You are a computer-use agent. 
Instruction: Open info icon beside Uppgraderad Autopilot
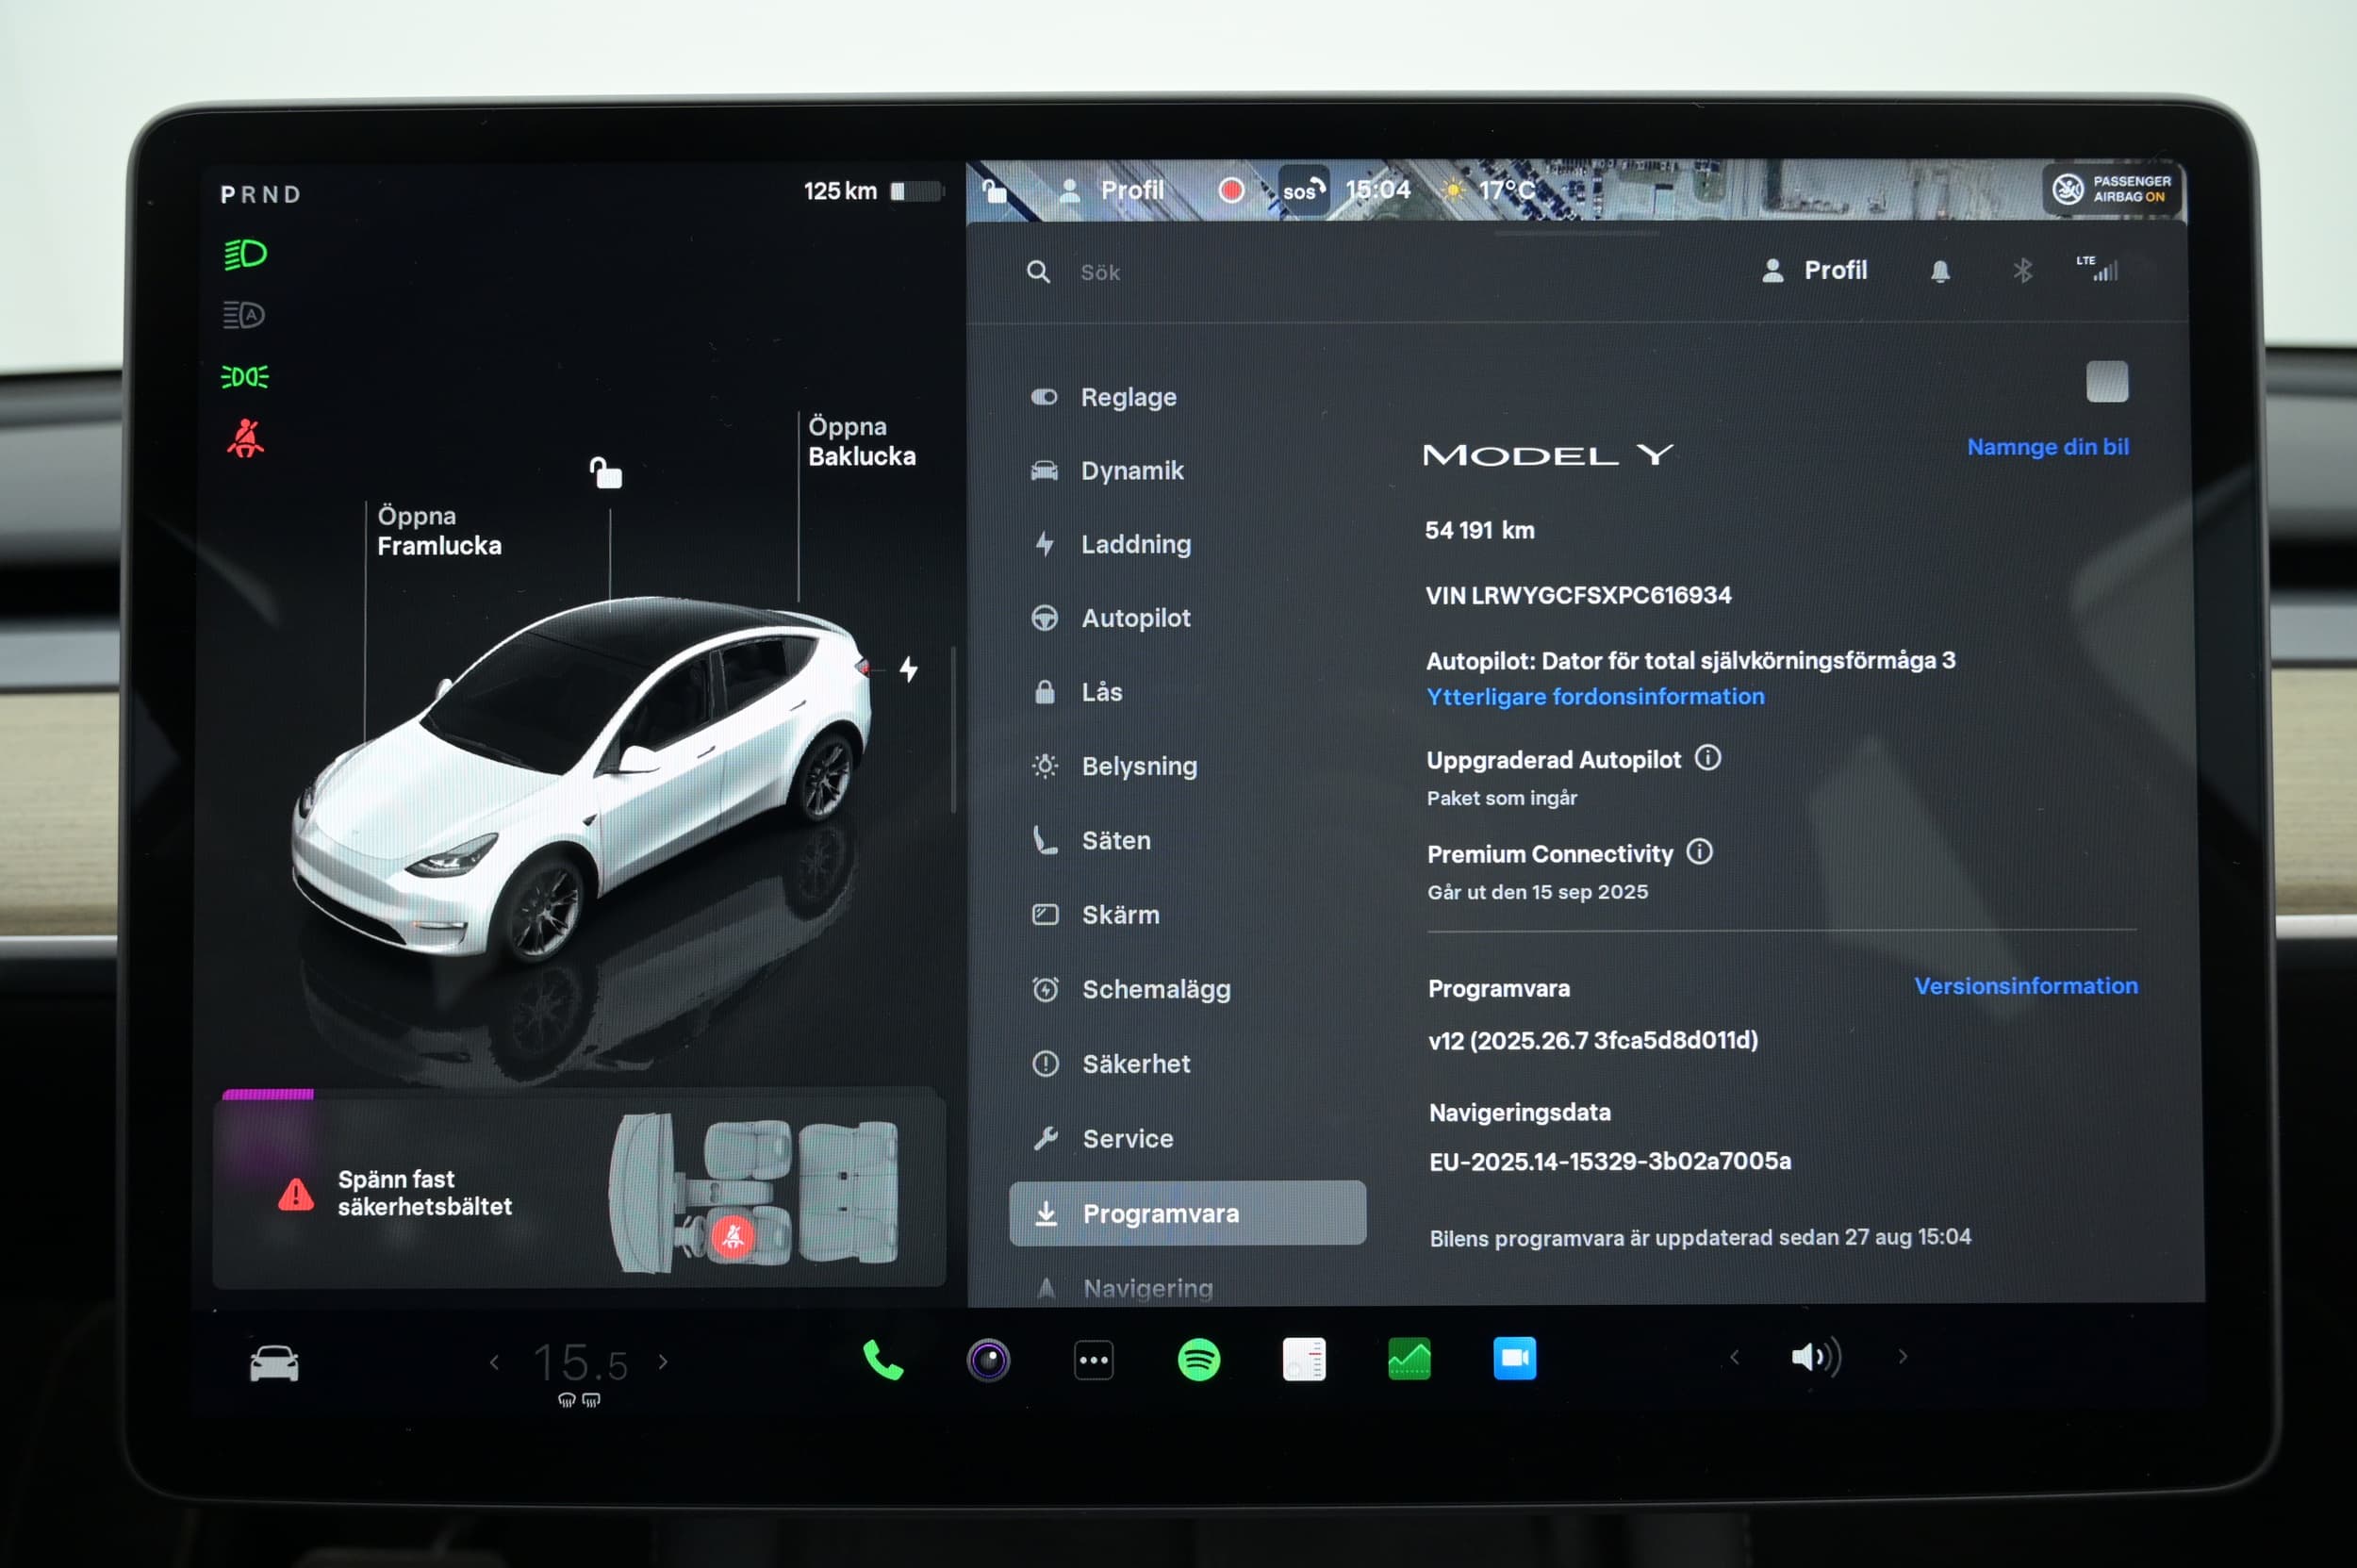tap(1707, 758)
